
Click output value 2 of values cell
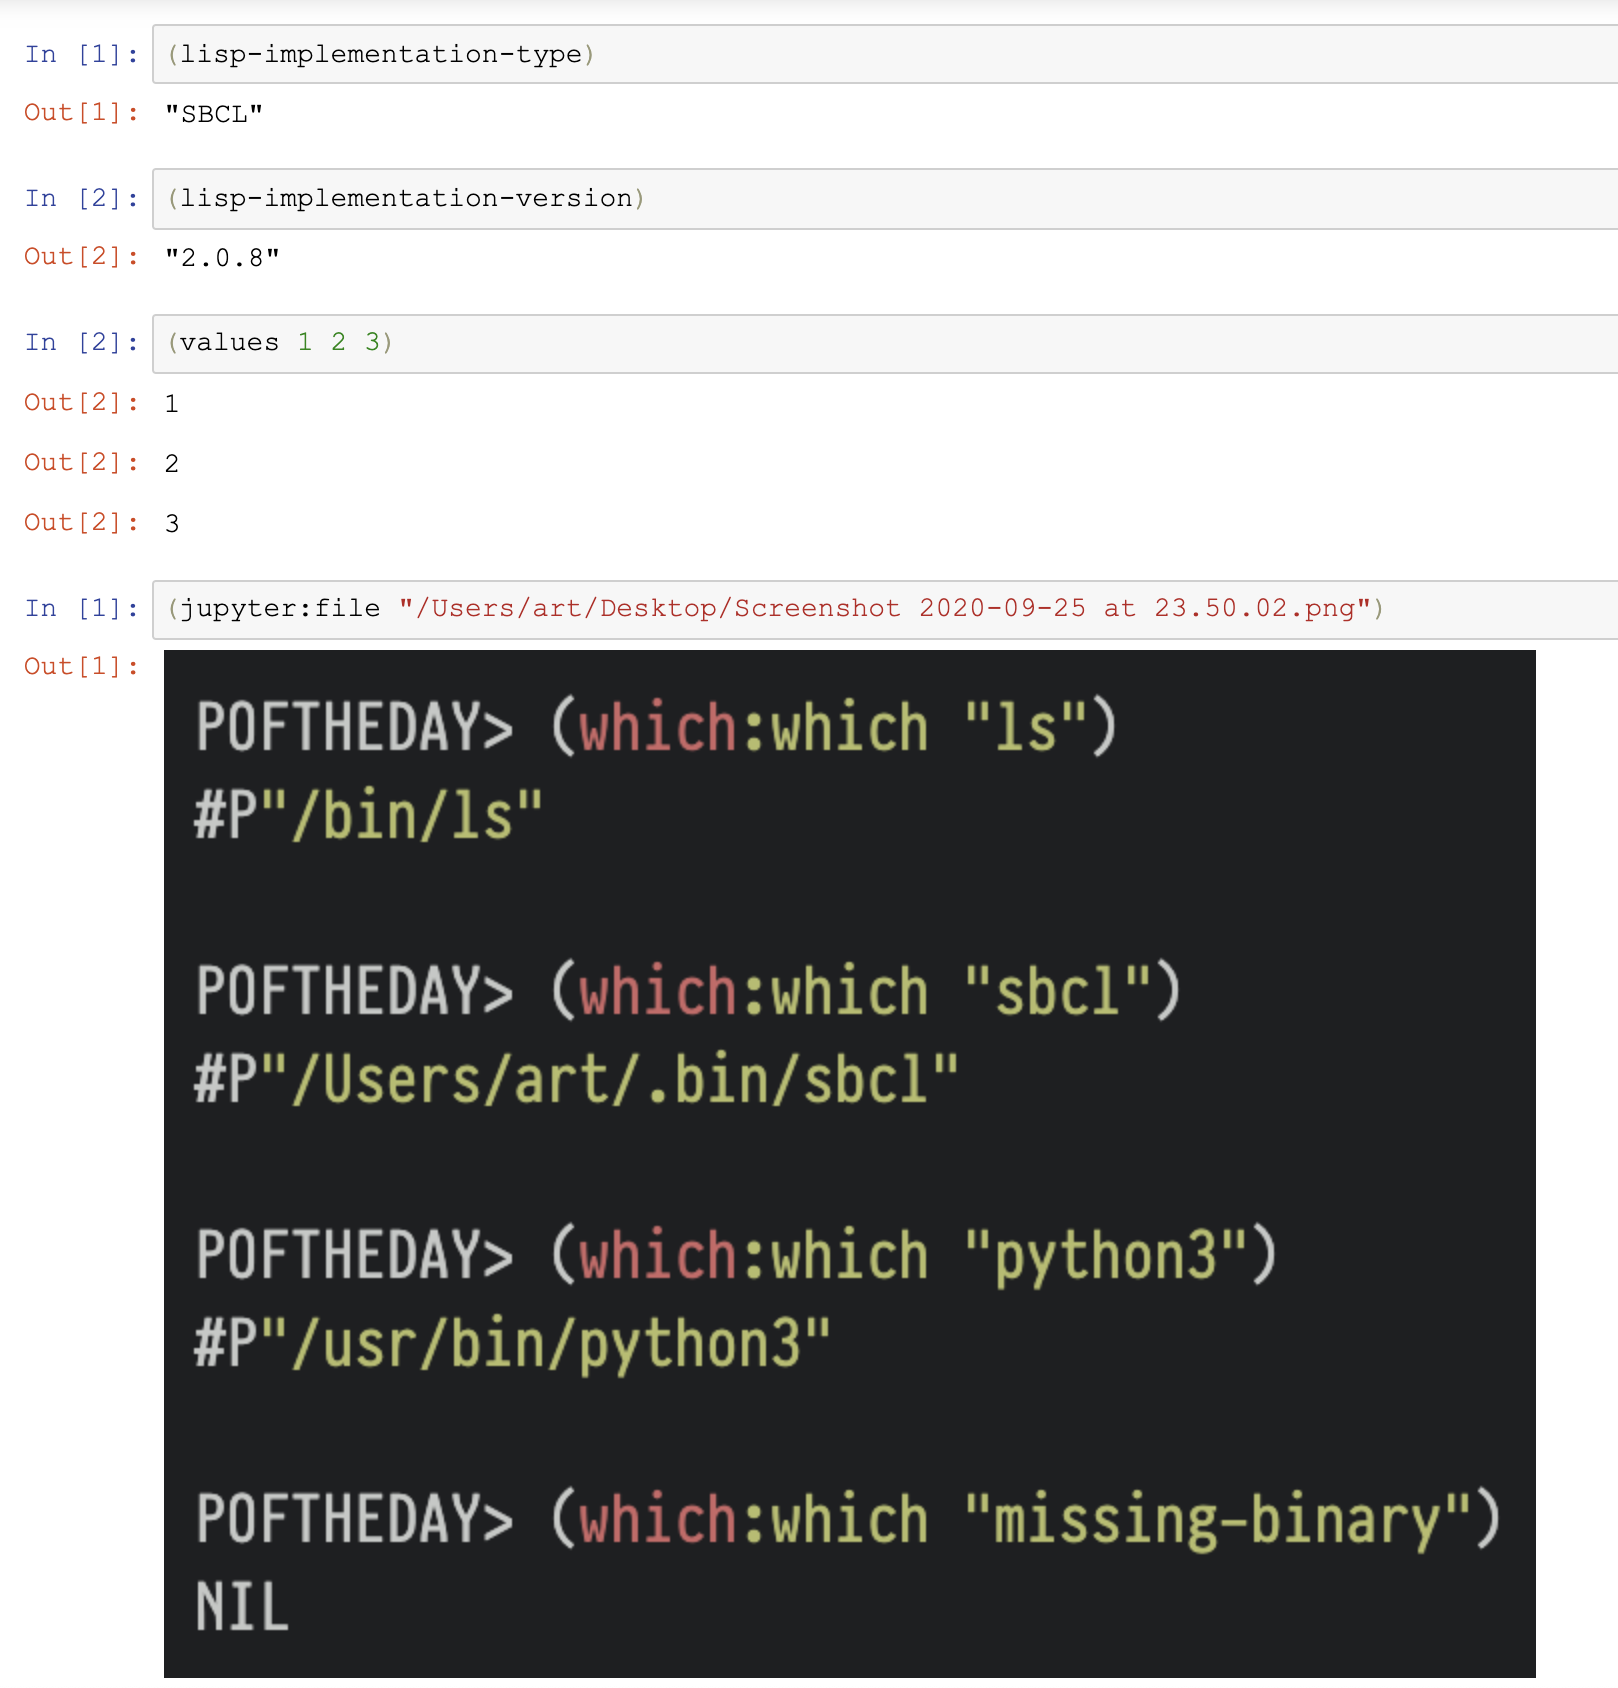click(172, 464)
